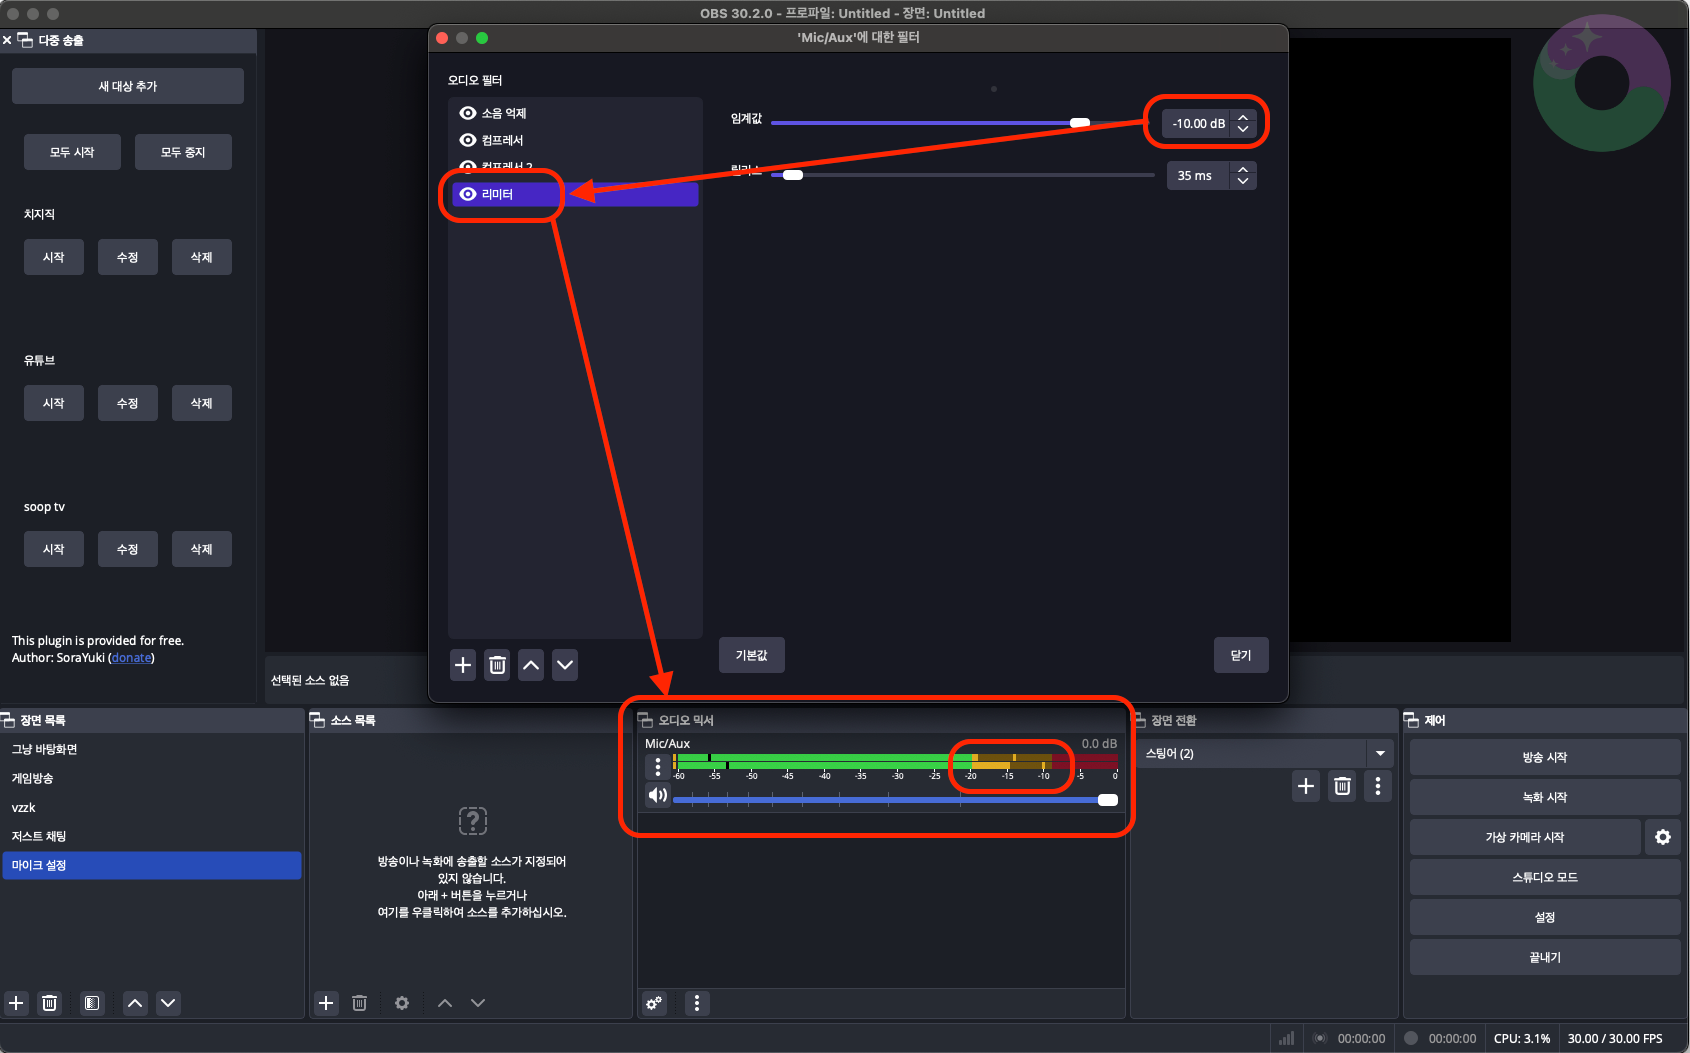Viewport: 1690px width, 1053px height.
Task: Move source up arrow in sources toolbar
Action: 445,1003
